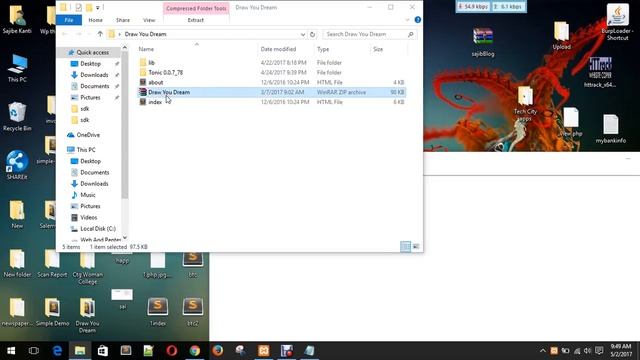Open the View ribbon tab
640x360 pixels.
(149, 20)
